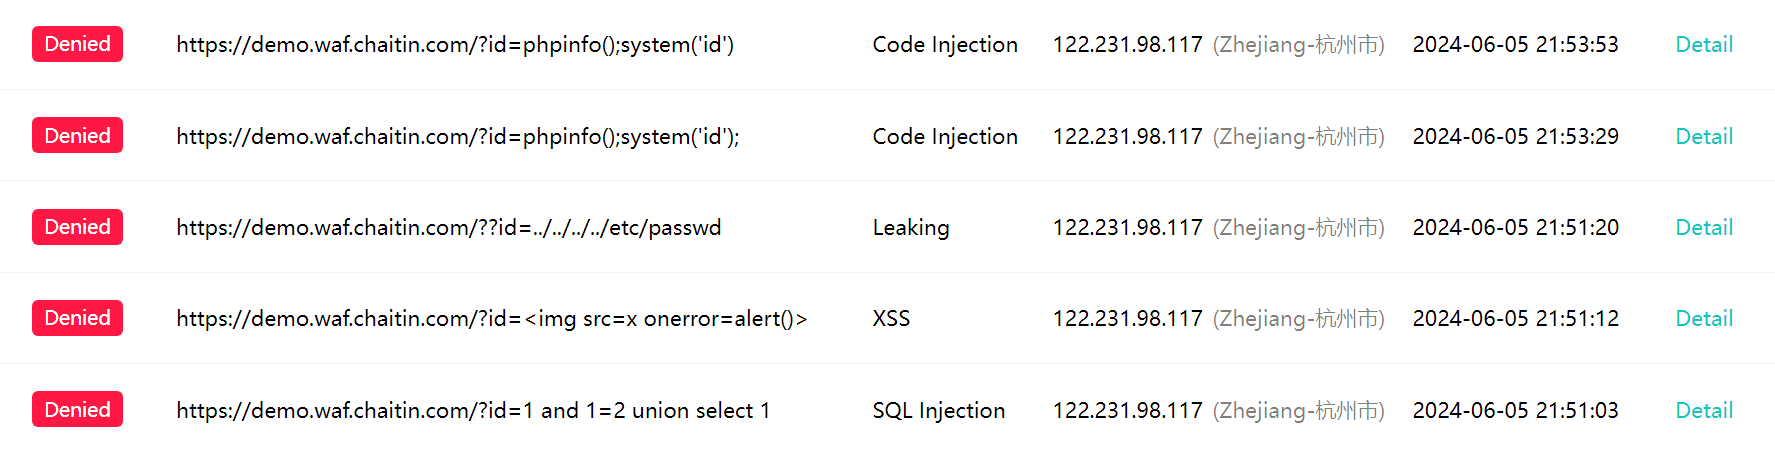
Task: Open Detail link for the SQL Injection attack
Action: coord(1703,410)
